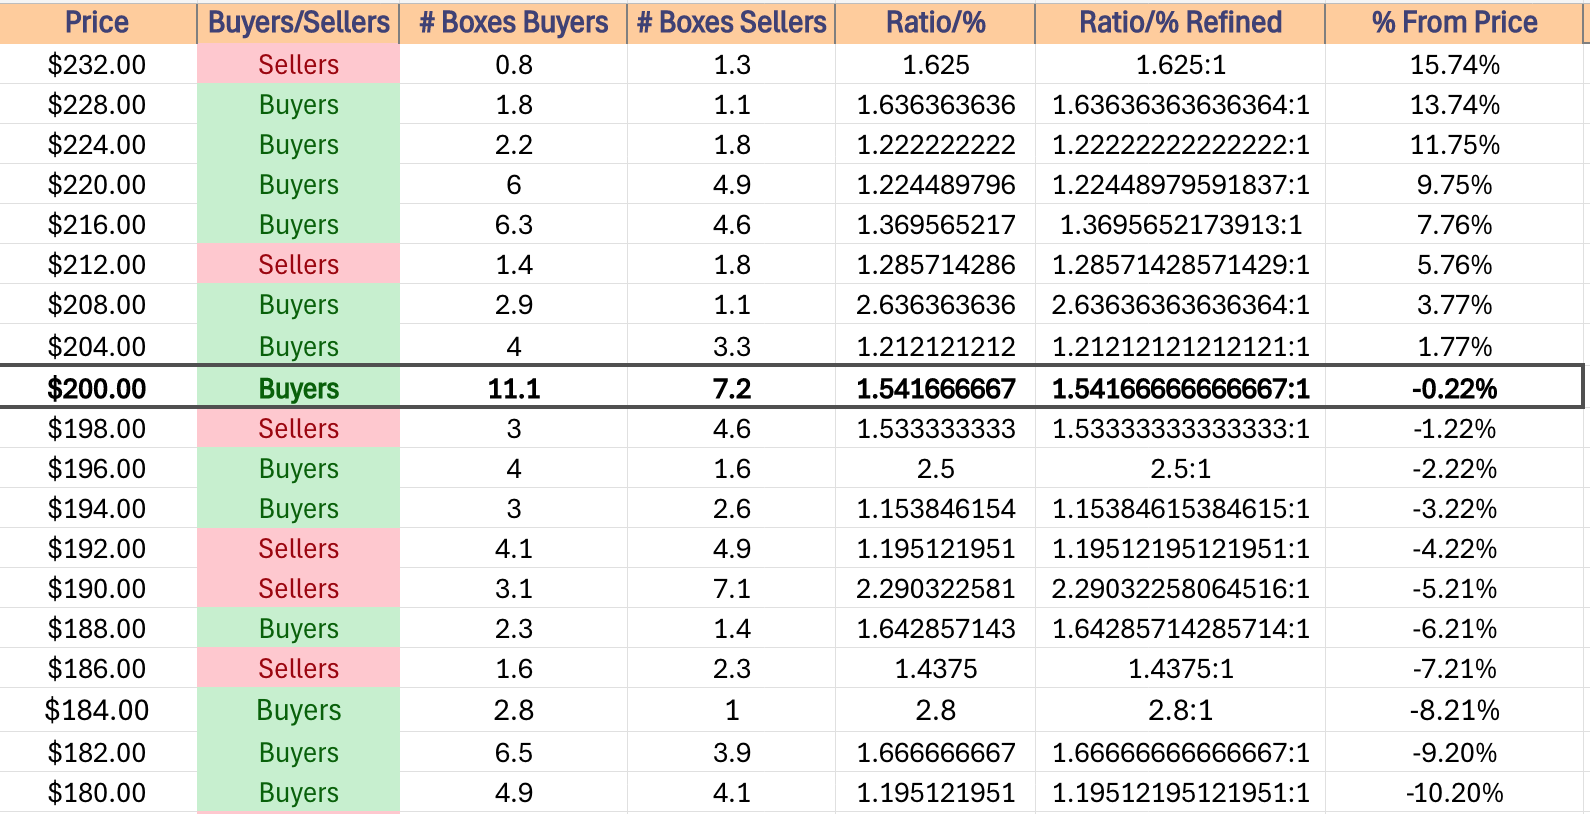
Task: Click the $194.00 price cell
Action: 97,509
